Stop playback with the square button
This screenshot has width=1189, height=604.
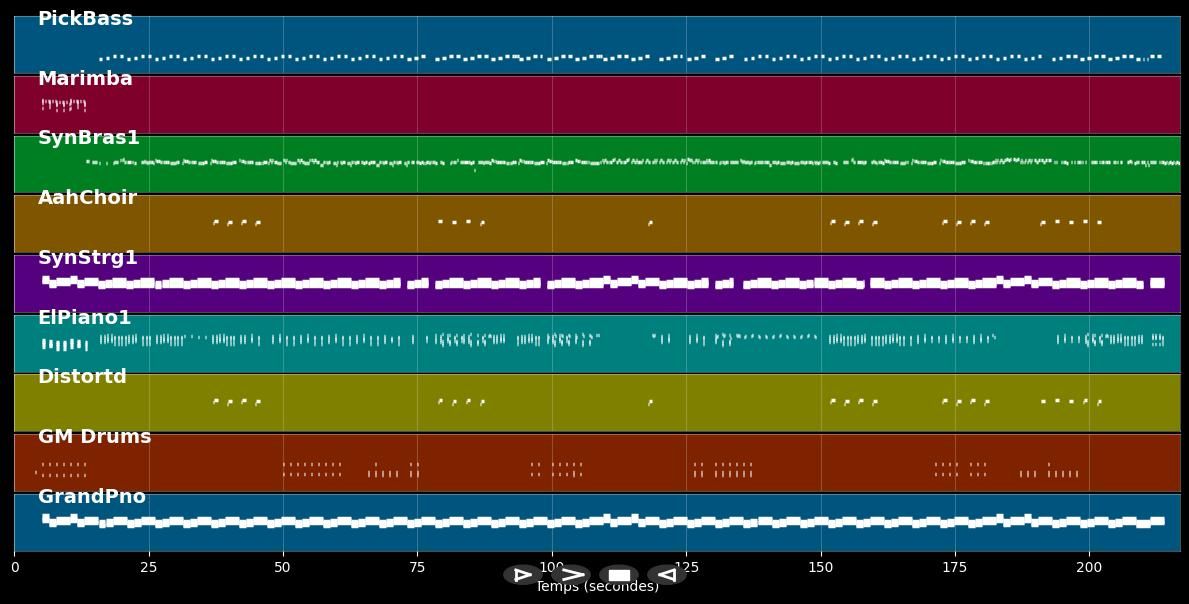pos(619,575)
